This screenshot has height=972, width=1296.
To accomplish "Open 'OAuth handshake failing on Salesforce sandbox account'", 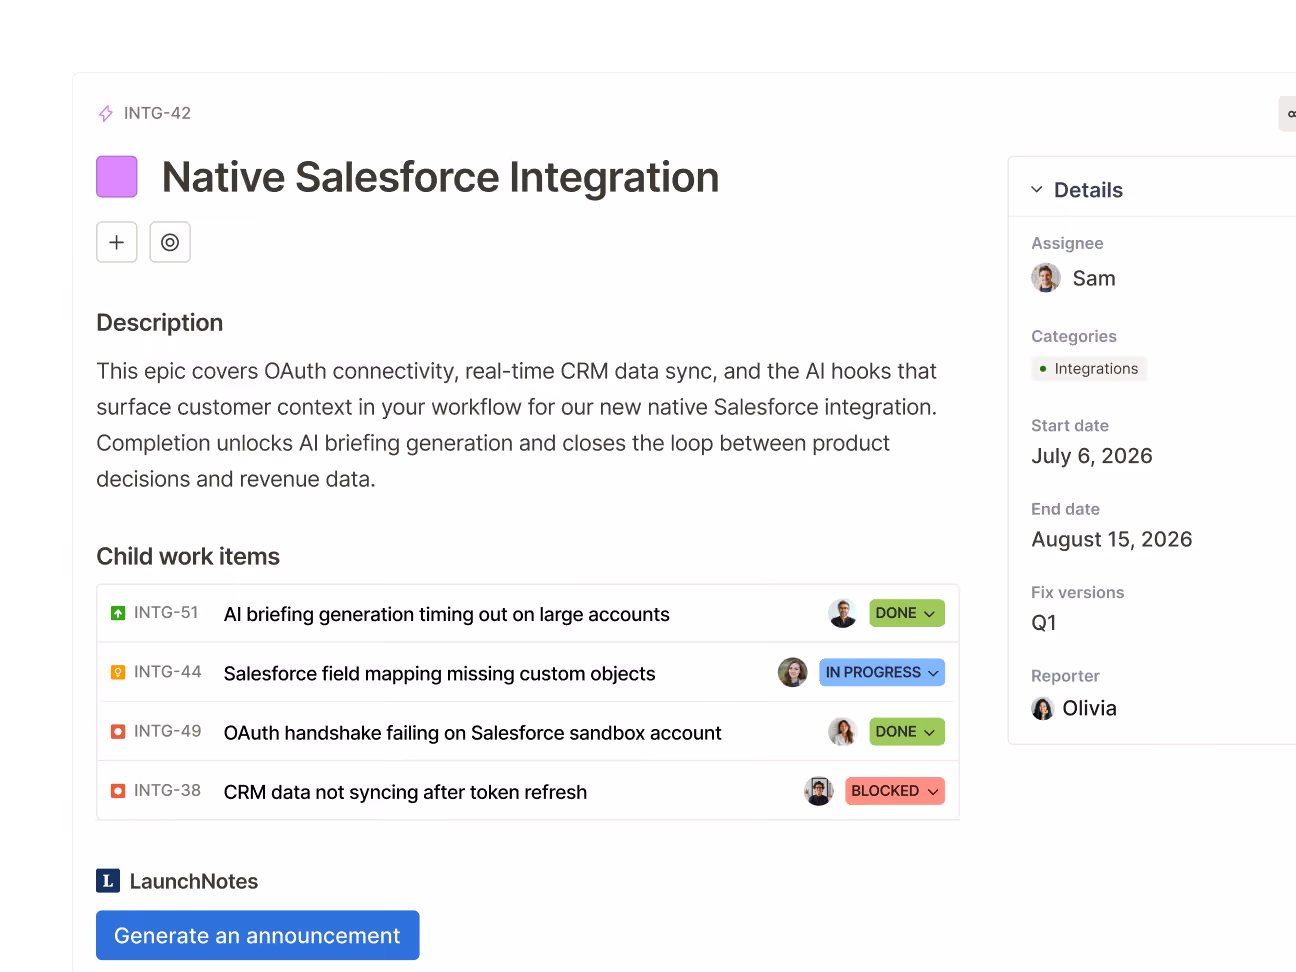I will 473,733.
